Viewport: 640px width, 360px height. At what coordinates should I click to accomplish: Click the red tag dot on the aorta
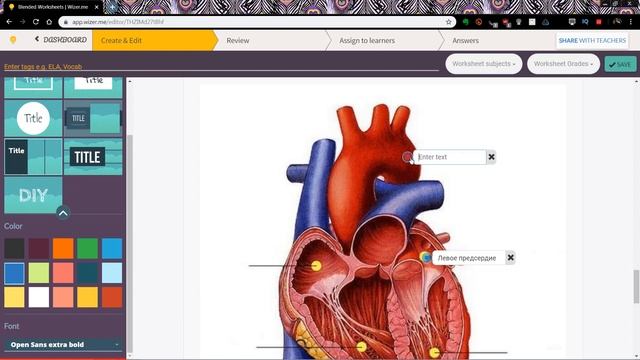tap(407, 157)
